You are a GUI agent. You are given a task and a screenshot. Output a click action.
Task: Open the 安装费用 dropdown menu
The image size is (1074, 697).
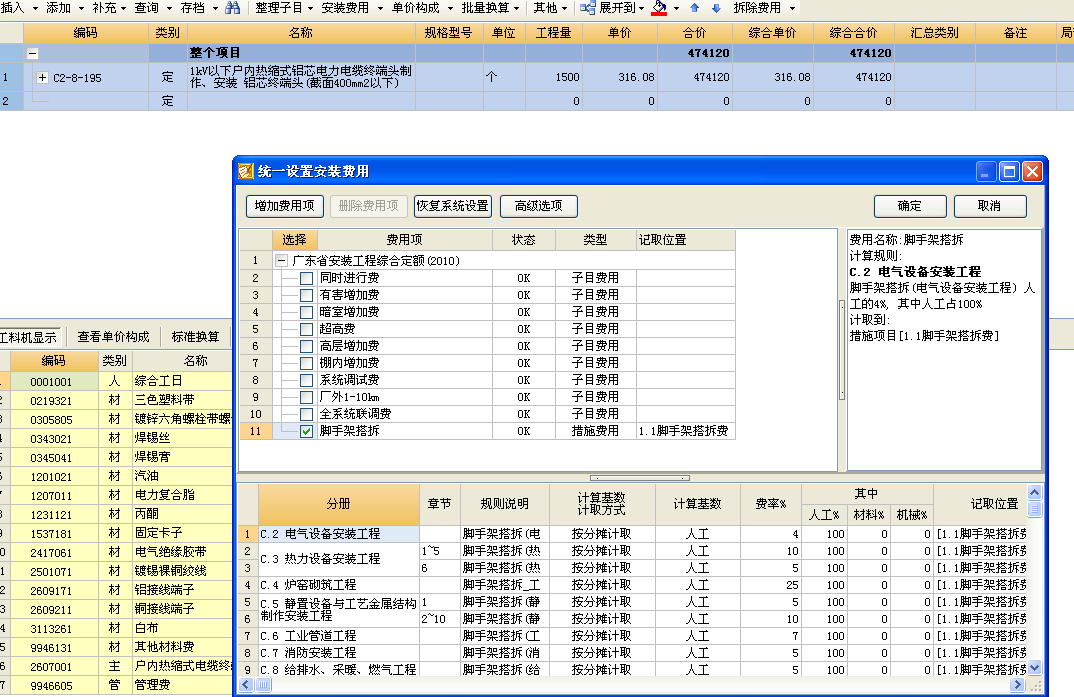pyautogui.click(x=351, y=8)
